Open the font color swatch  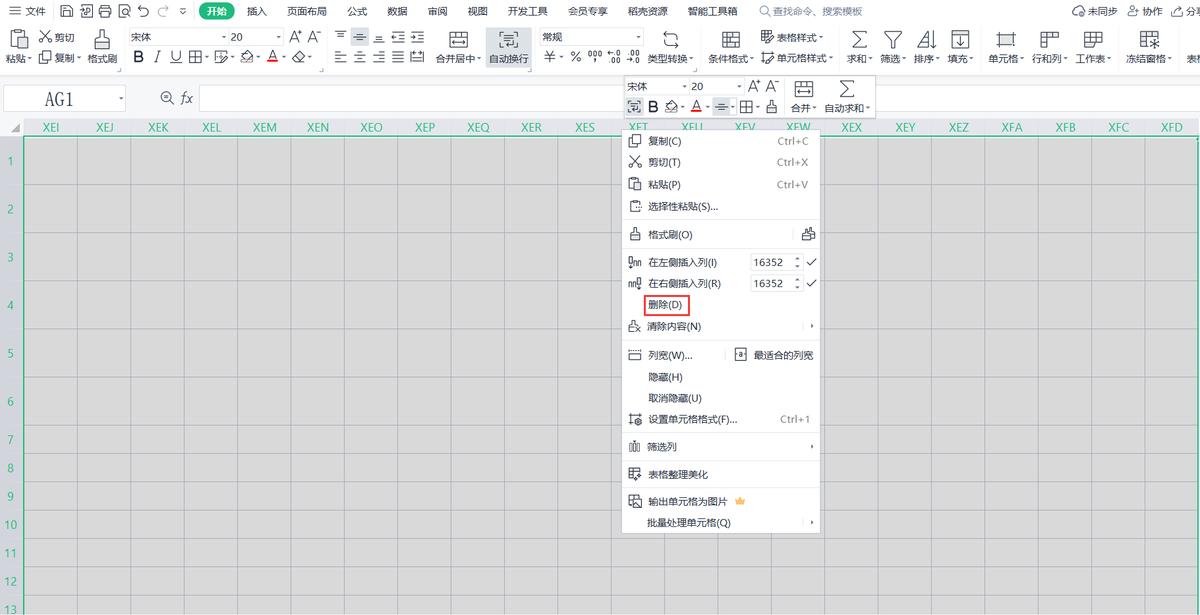tap(273, 58)
